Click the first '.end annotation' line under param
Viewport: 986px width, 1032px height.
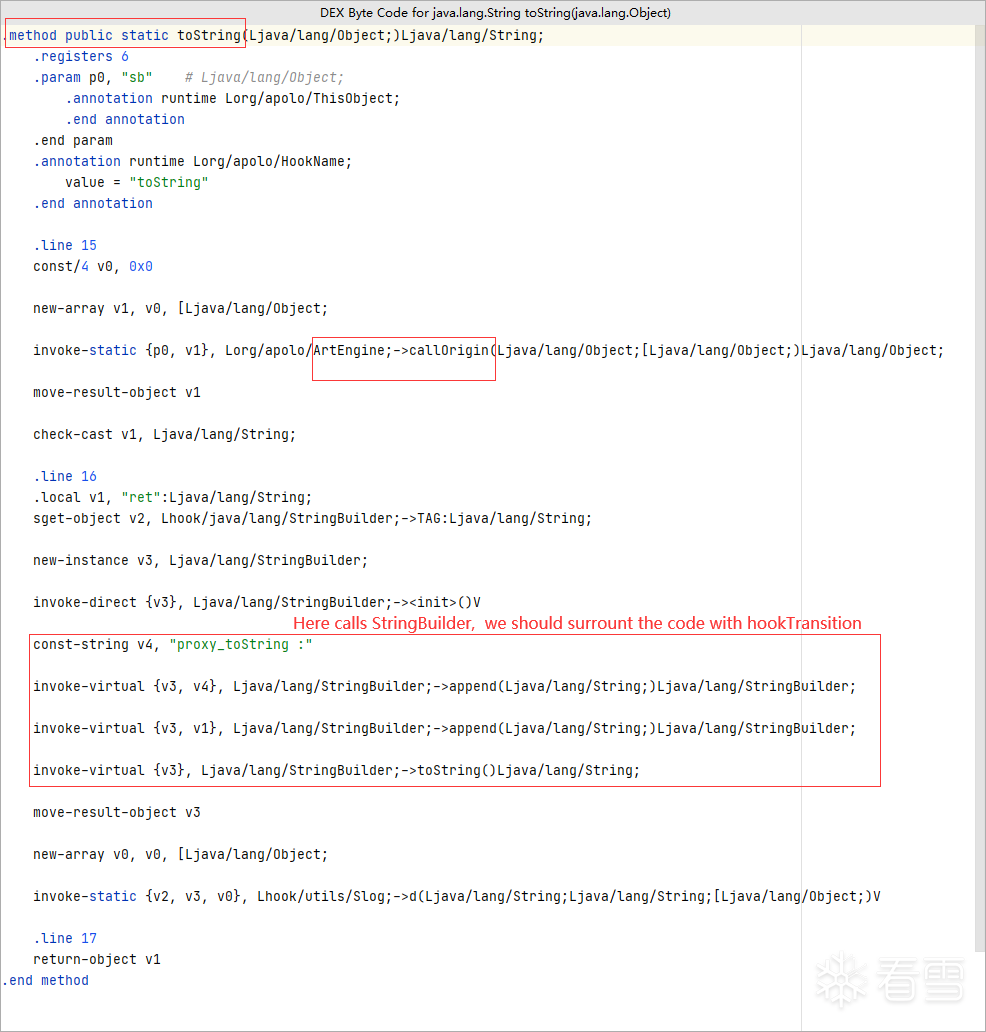tap(125, 120)
